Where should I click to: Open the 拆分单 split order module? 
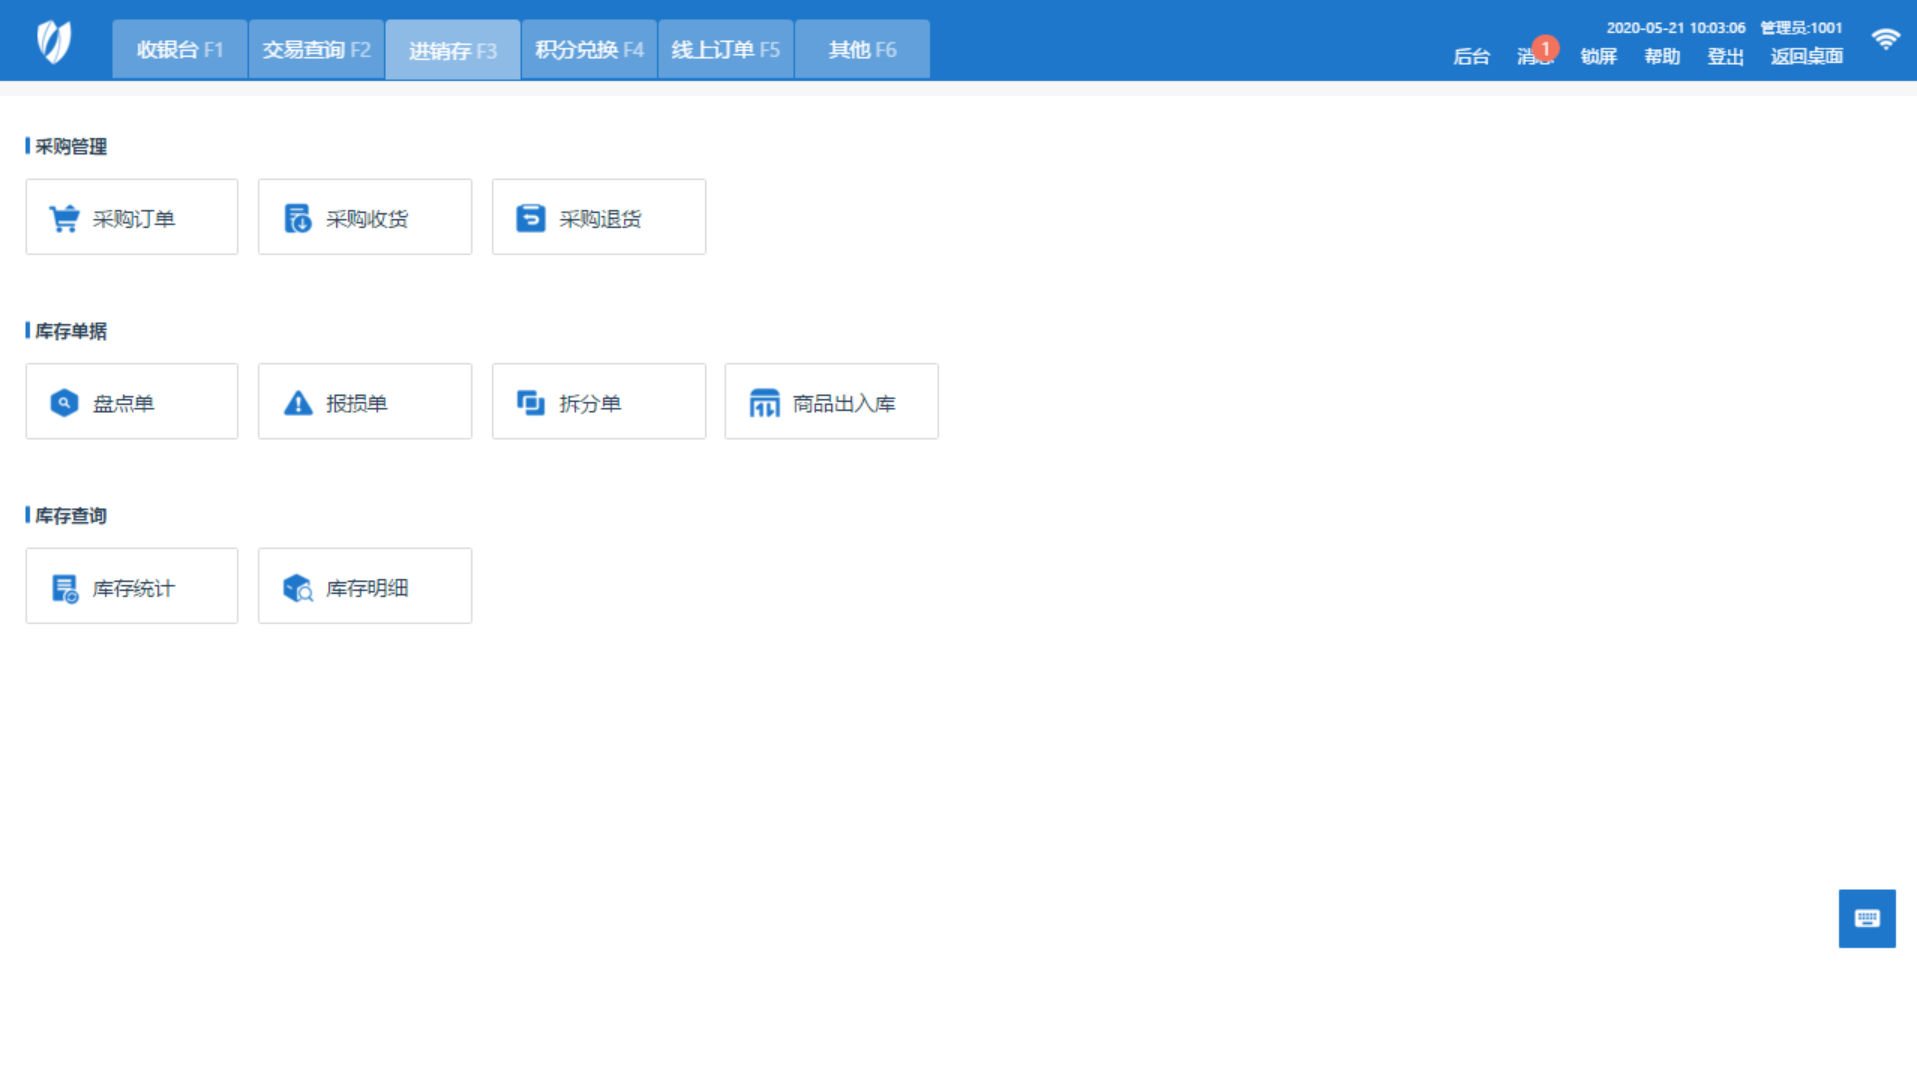click(598, 401)
